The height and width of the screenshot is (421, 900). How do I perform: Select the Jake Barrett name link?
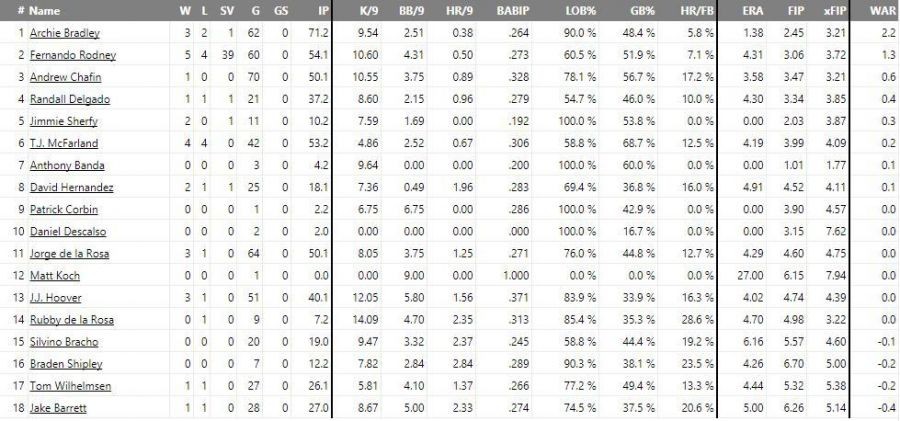pyautogui.click(x=58, y=408)
